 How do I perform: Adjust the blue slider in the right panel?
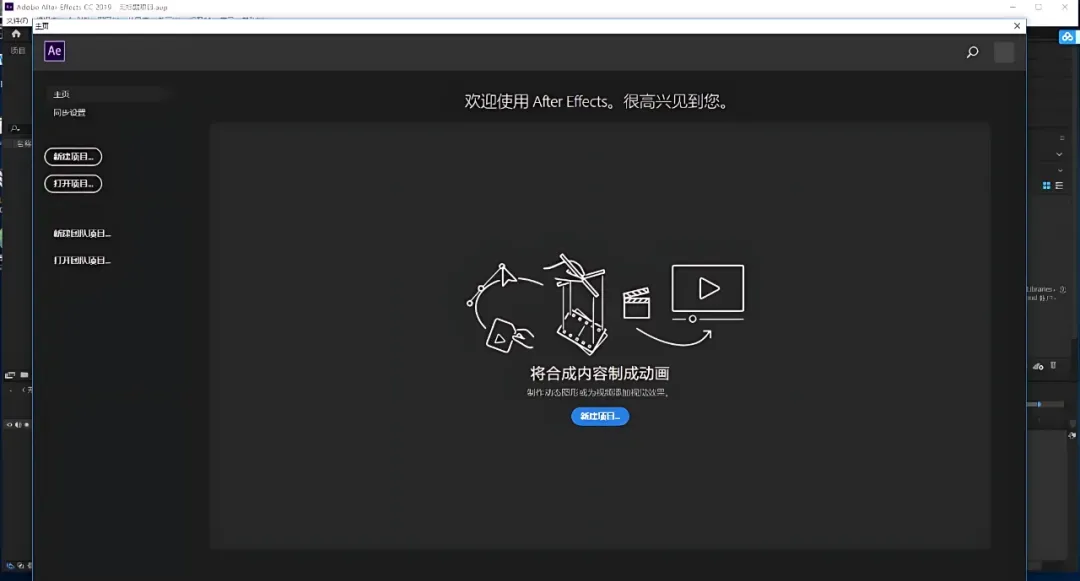[x=1039, y=404]
